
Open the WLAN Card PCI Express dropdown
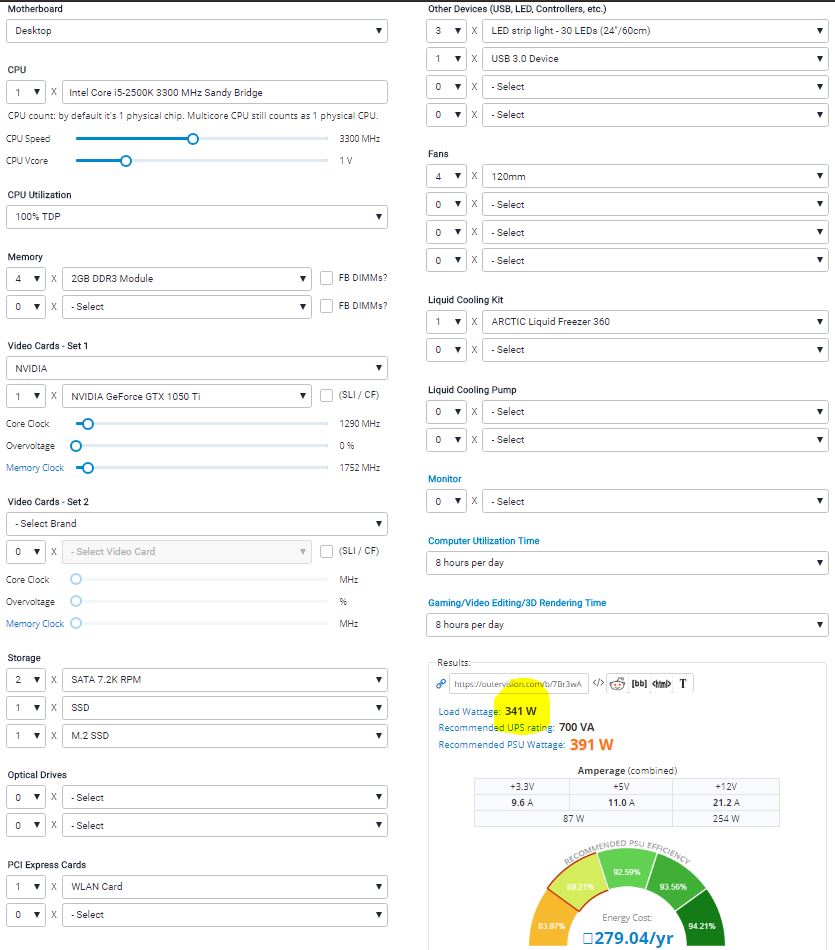point(224,887)
